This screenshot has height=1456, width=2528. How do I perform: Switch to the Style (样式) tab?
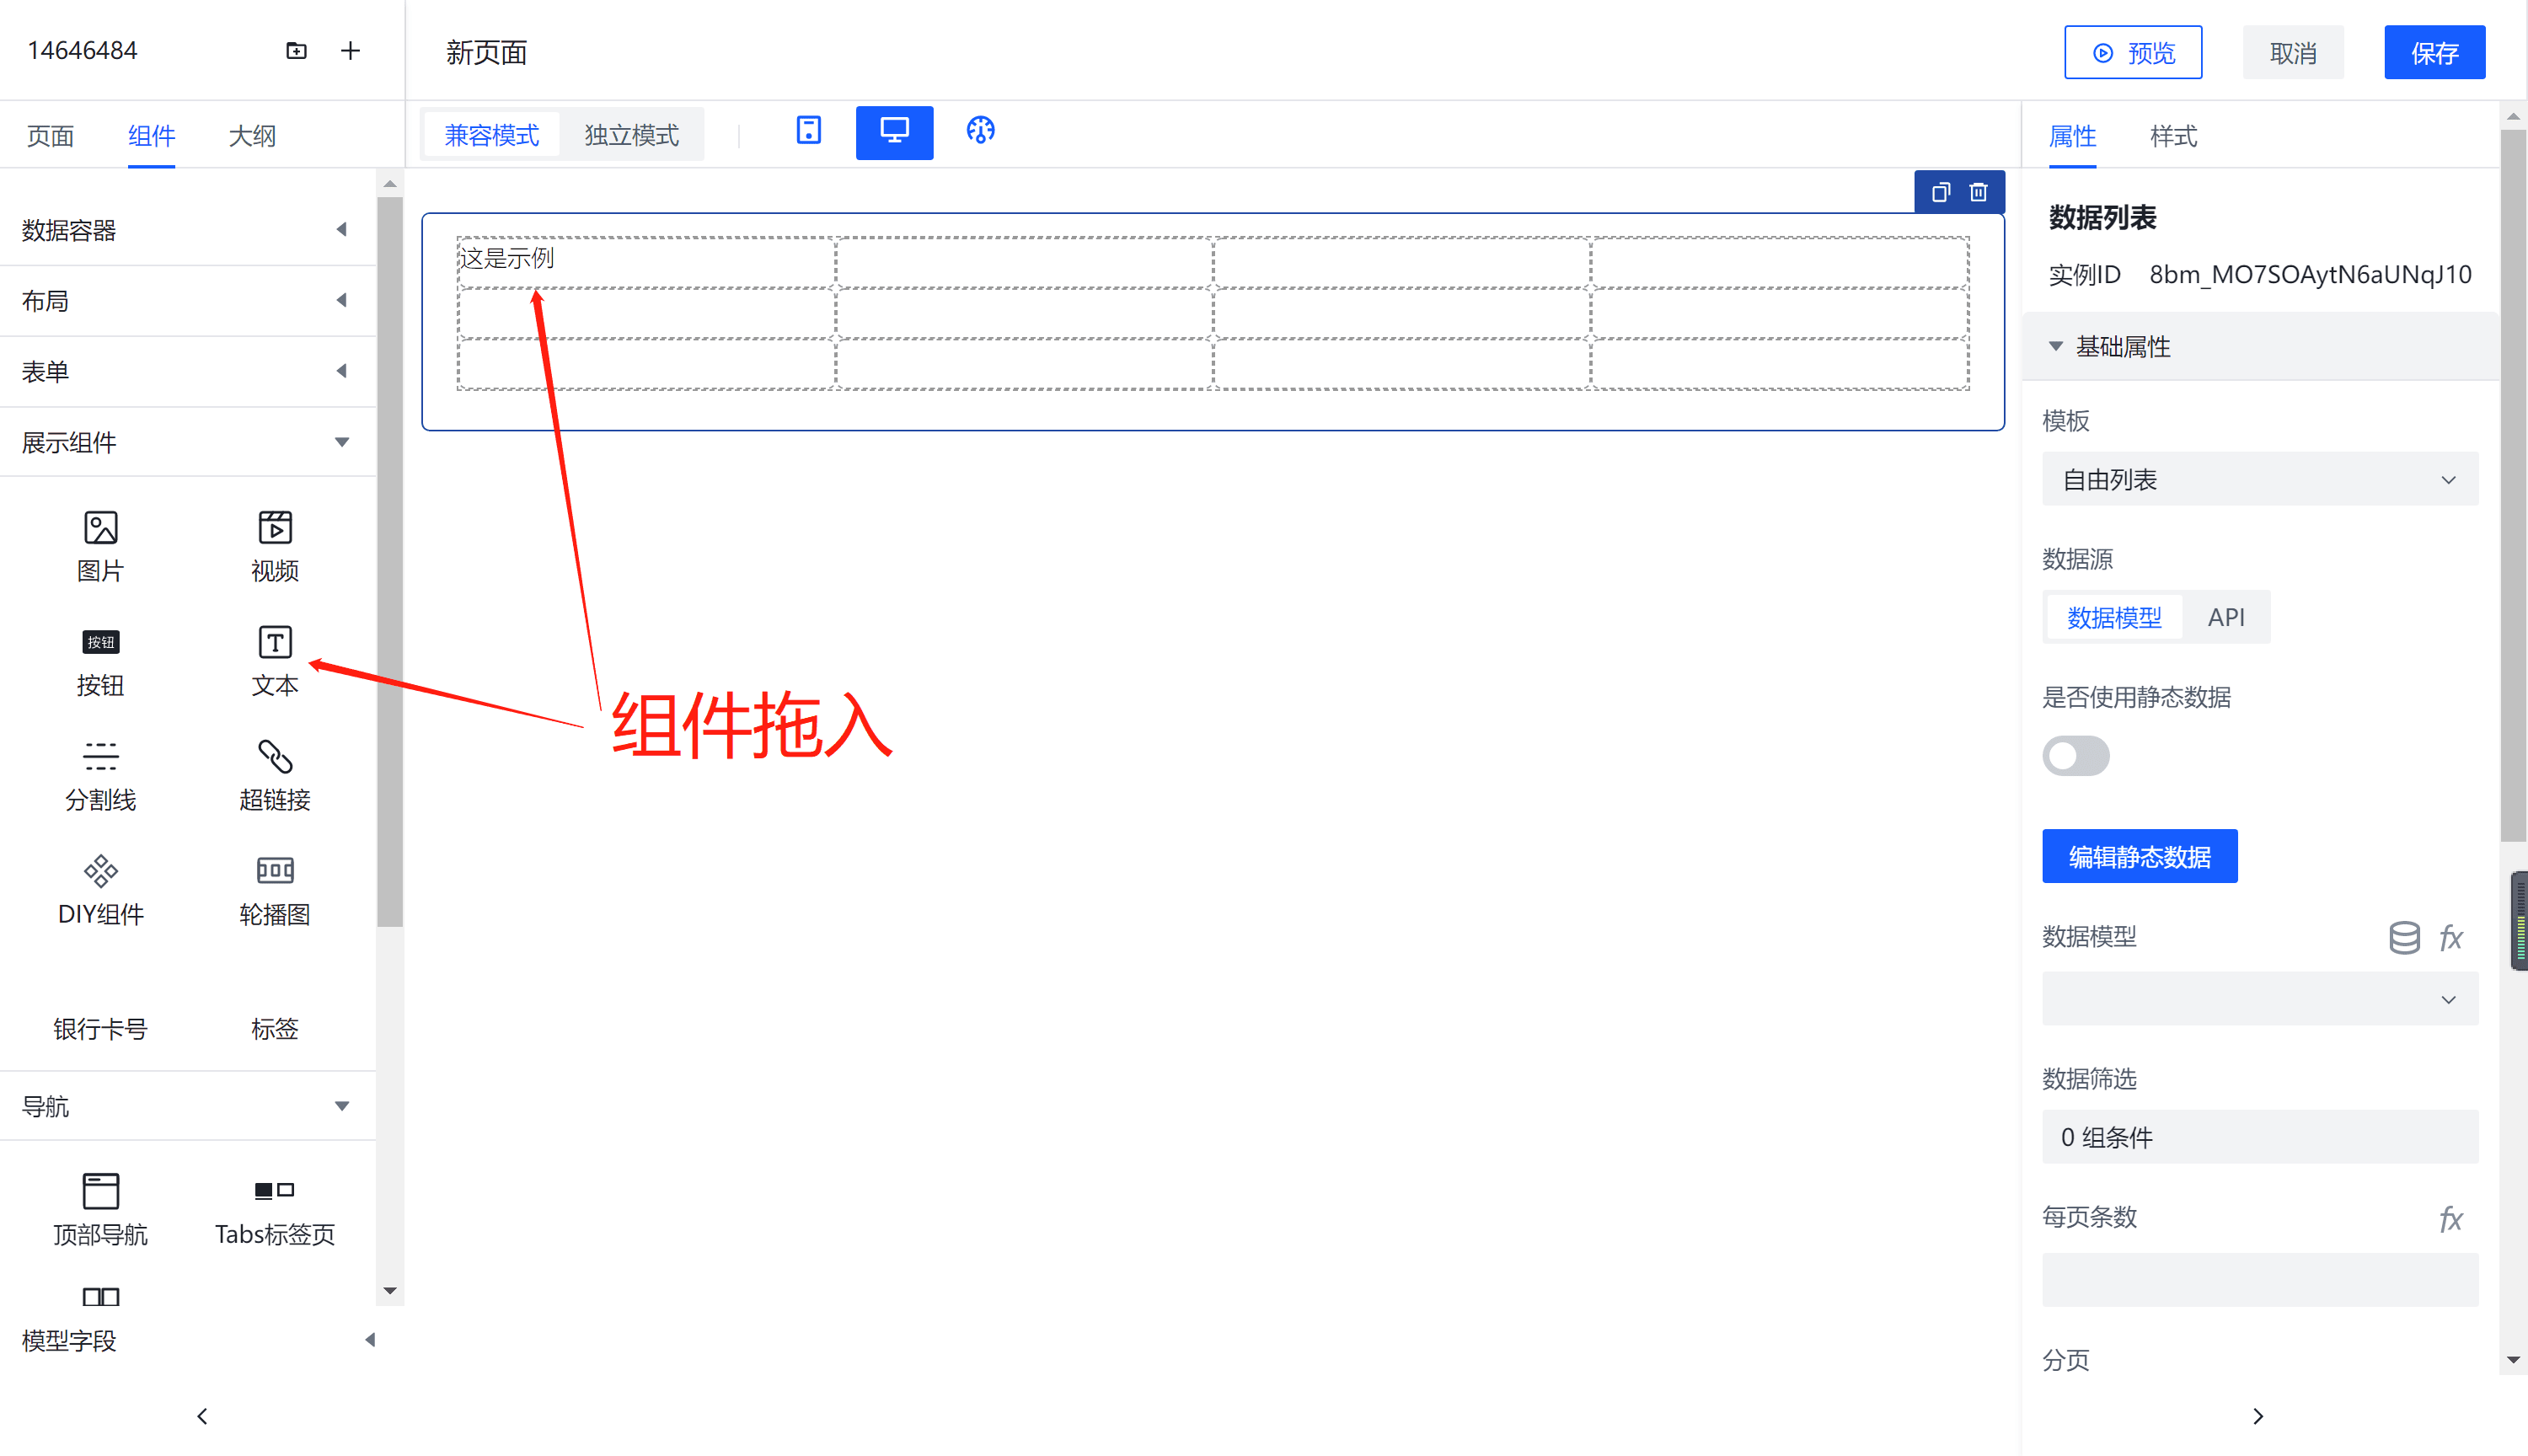pos(2173,136)
